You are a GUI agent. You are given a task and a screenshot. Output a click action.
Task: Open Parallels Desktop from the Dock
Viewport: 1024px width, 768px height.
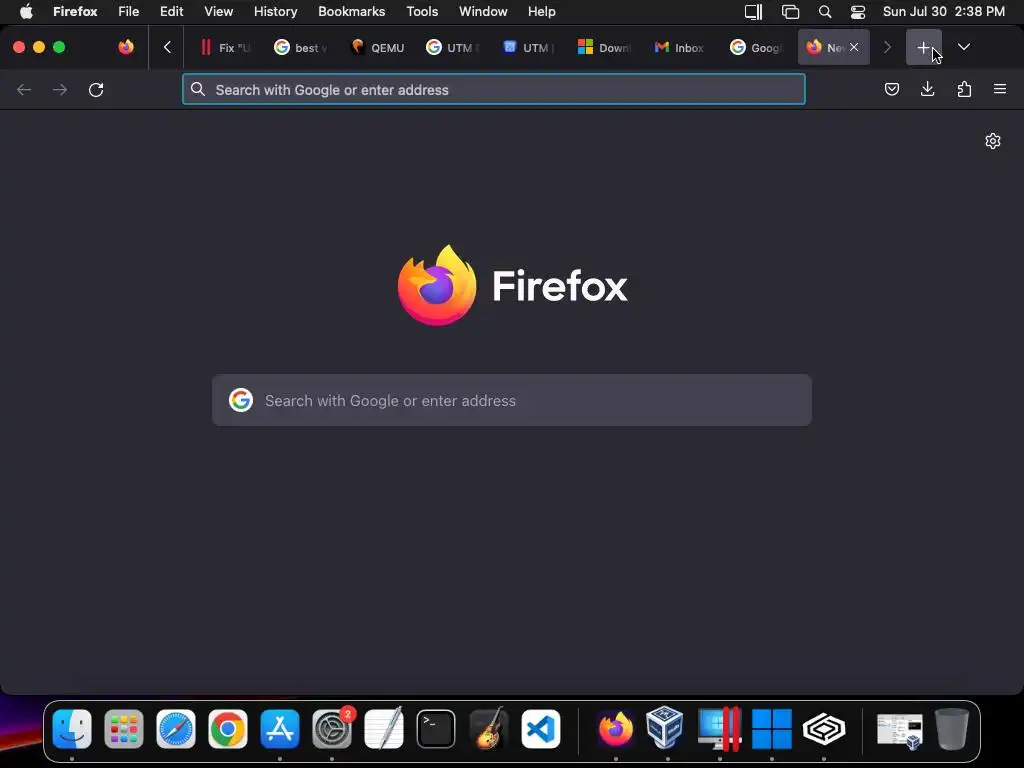719,729
